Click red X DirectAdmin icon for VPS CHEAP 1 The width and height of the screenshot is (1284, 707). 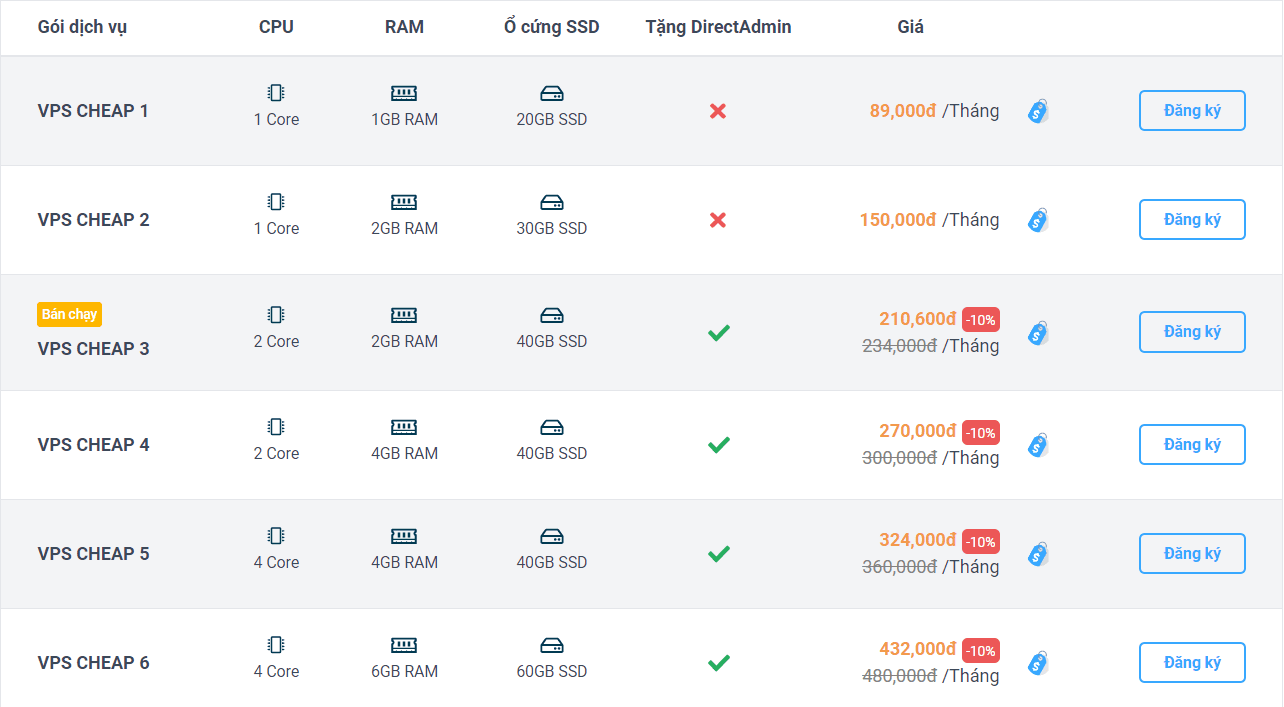pyautogui.click(x=718, y=111)
